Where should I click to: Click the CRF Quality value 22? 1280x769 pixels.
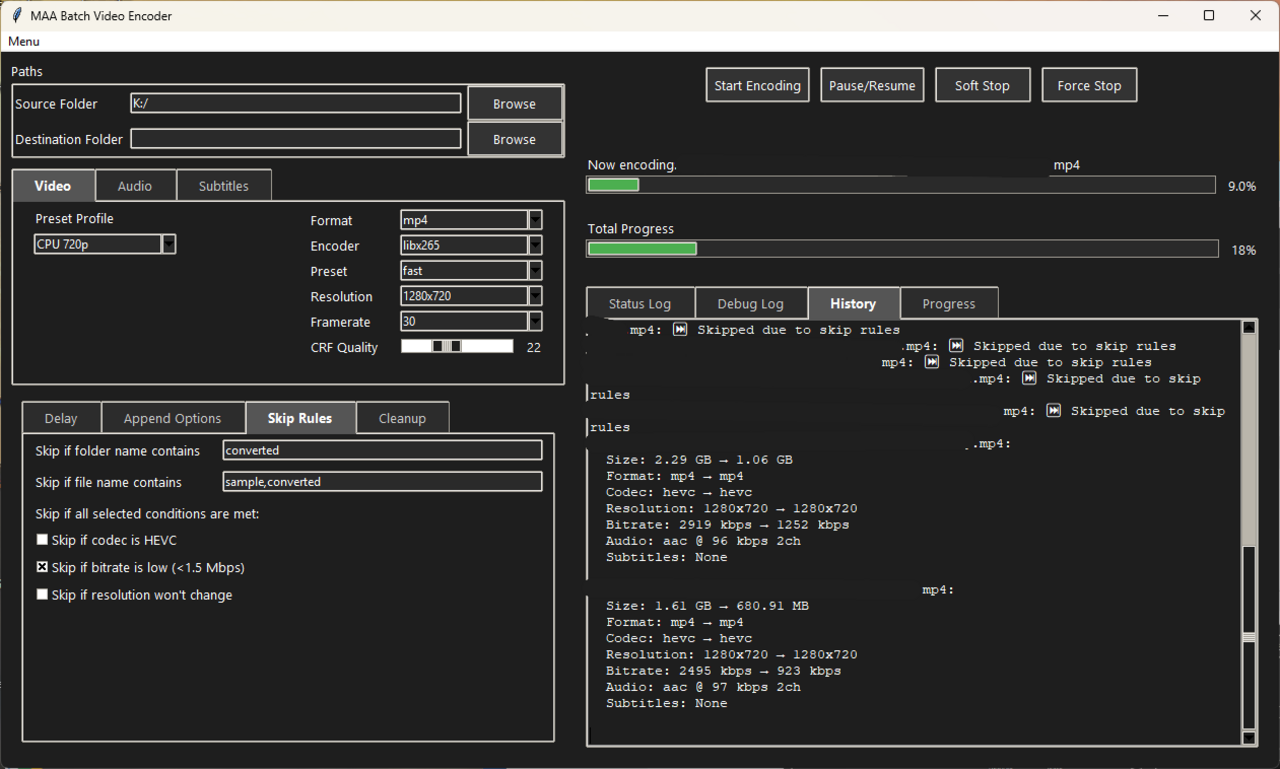[x=534, y=347]
